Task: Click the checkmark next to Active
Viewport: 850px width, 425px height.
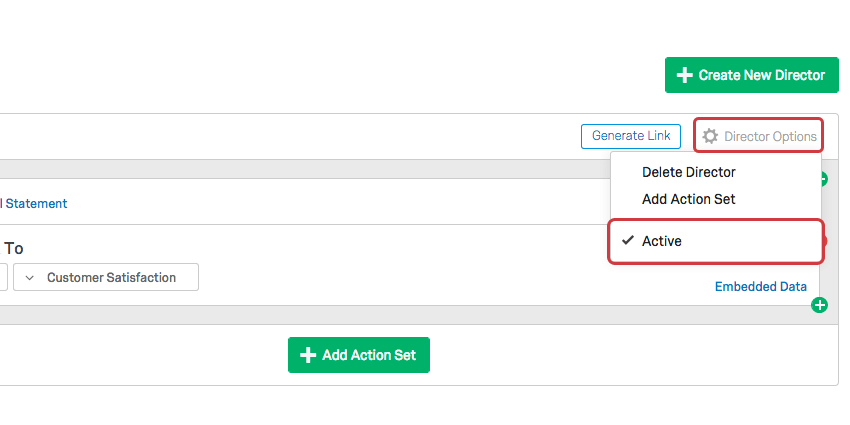Action: coord(627,241)
